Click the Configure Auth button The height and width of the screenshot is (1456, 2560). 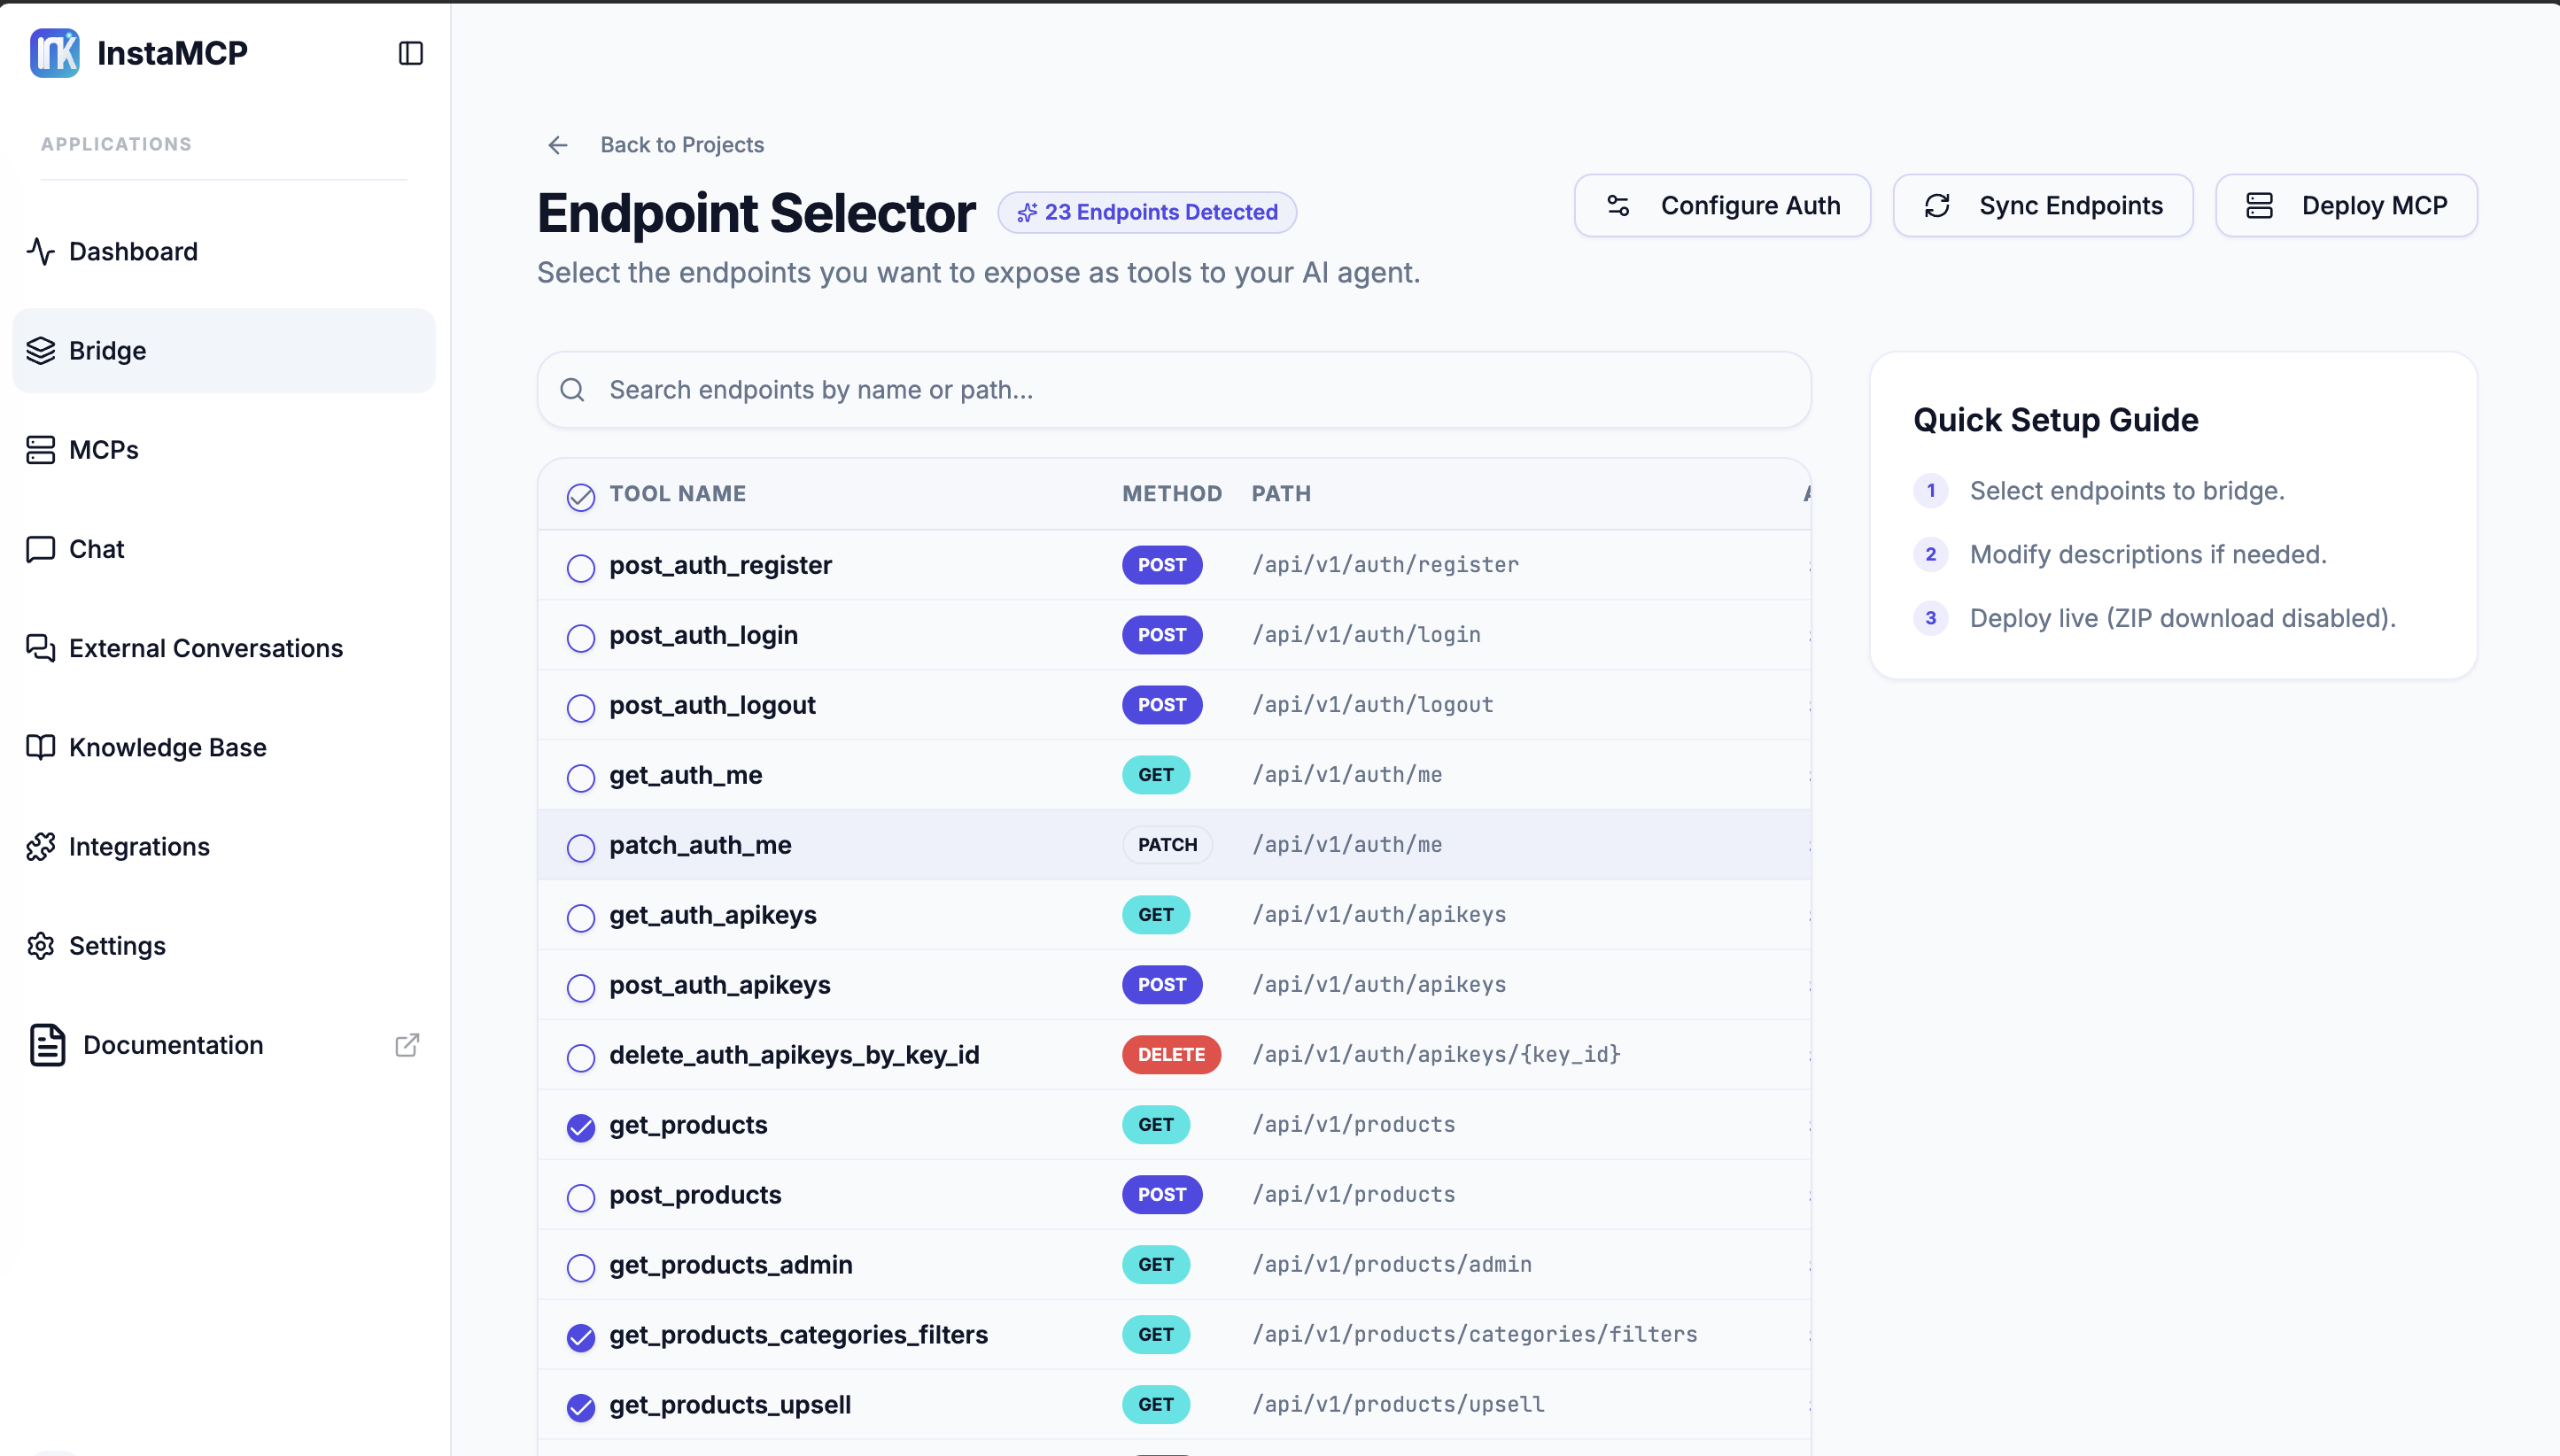(x=1722, y=206)
